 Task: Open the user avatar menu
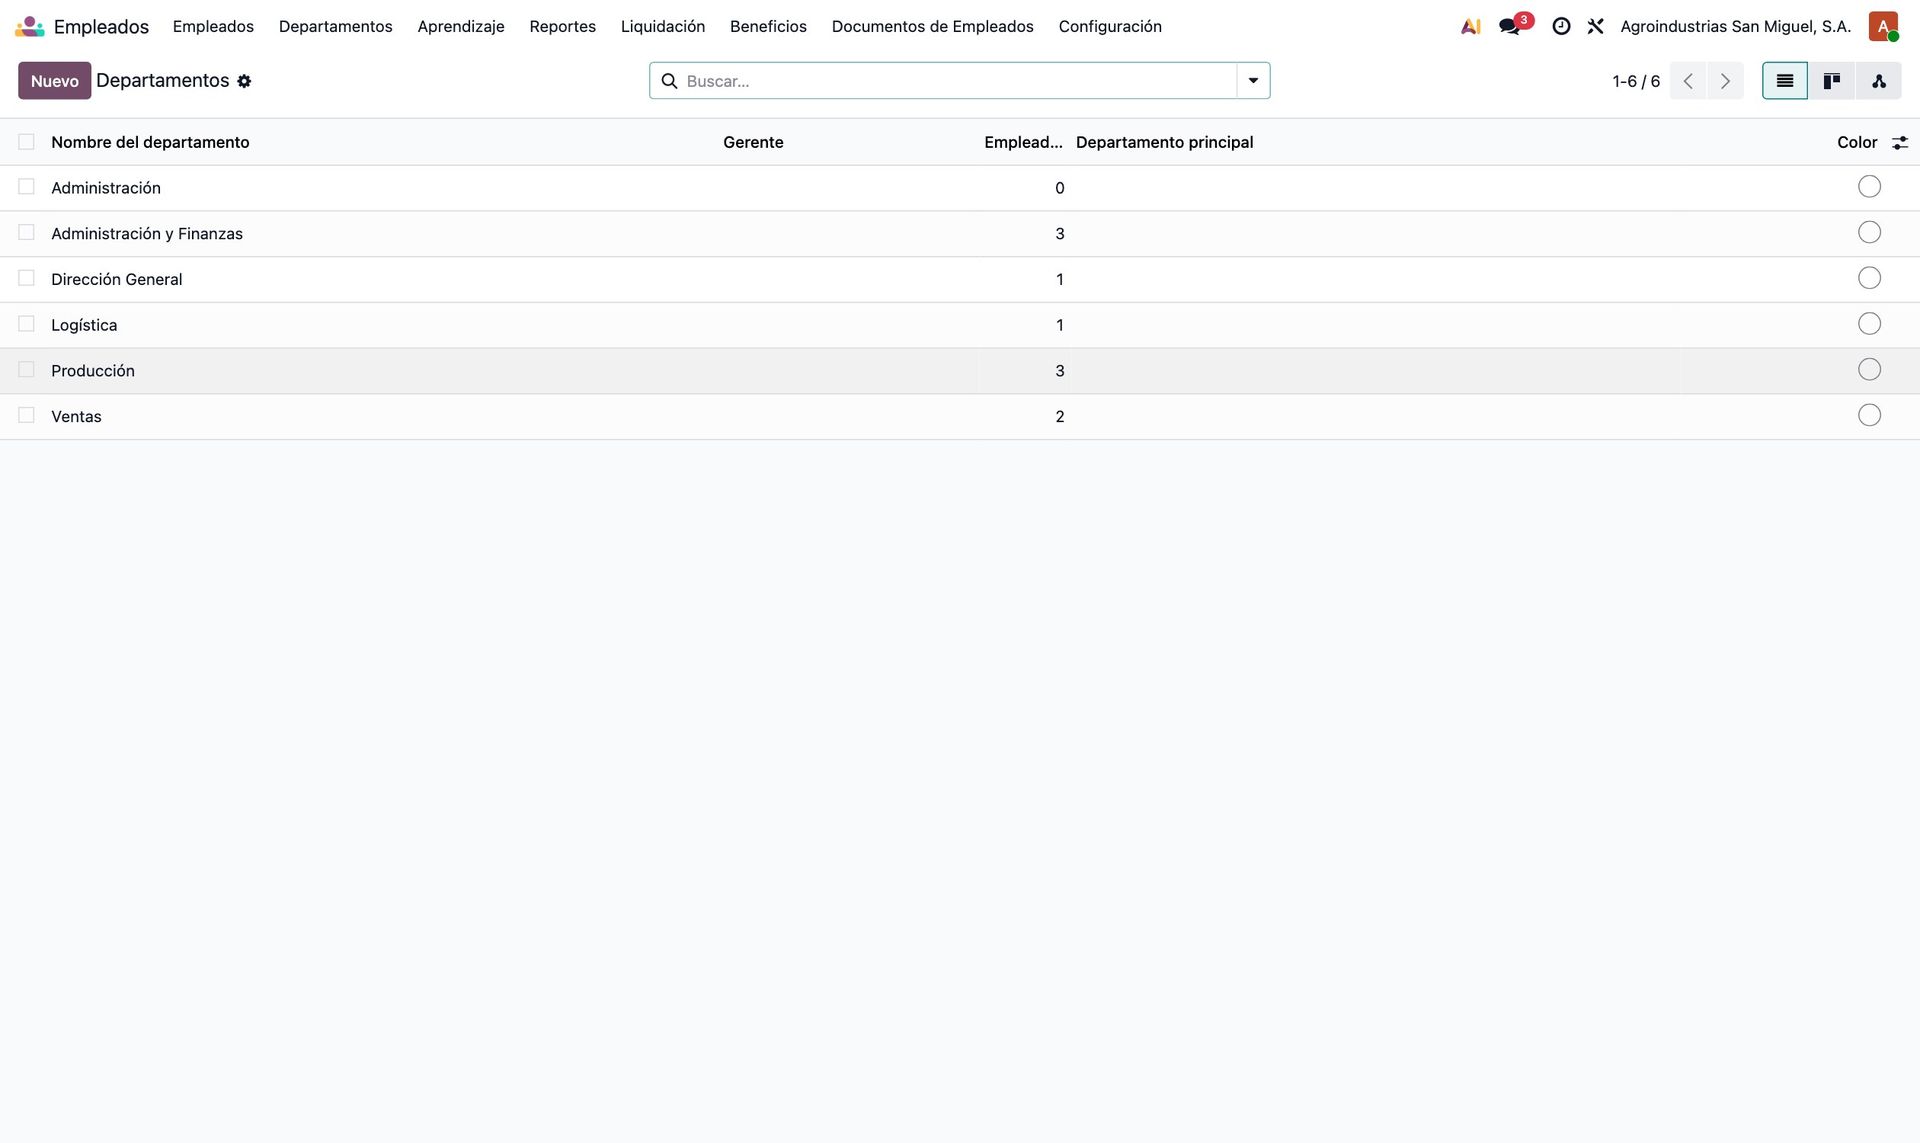[1883, 26]
